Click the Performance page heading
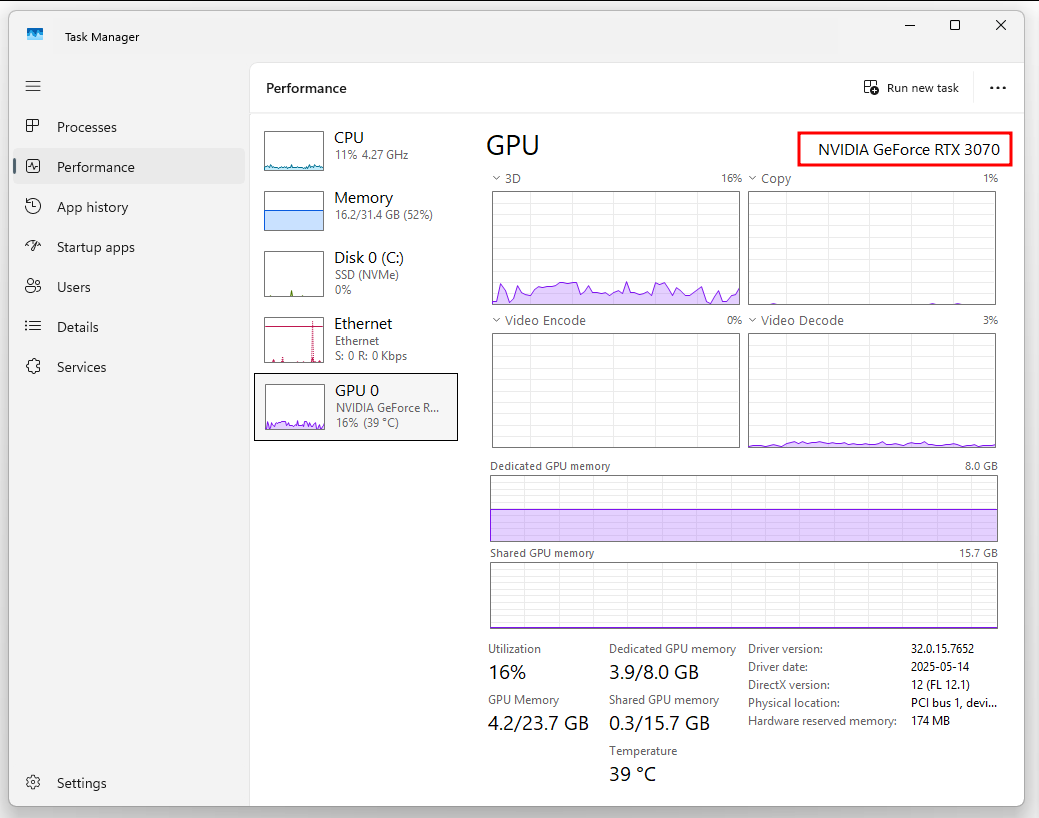 click(306, 88)
